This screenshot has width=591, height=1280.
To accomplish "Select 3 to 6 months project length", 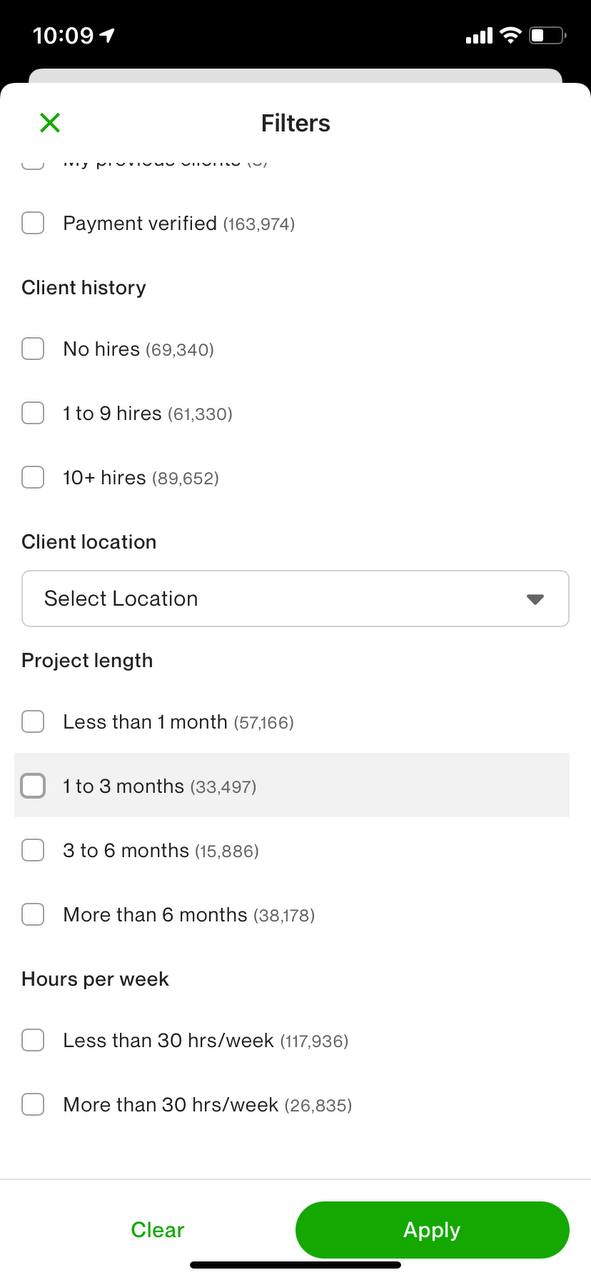I will [33, 850].
